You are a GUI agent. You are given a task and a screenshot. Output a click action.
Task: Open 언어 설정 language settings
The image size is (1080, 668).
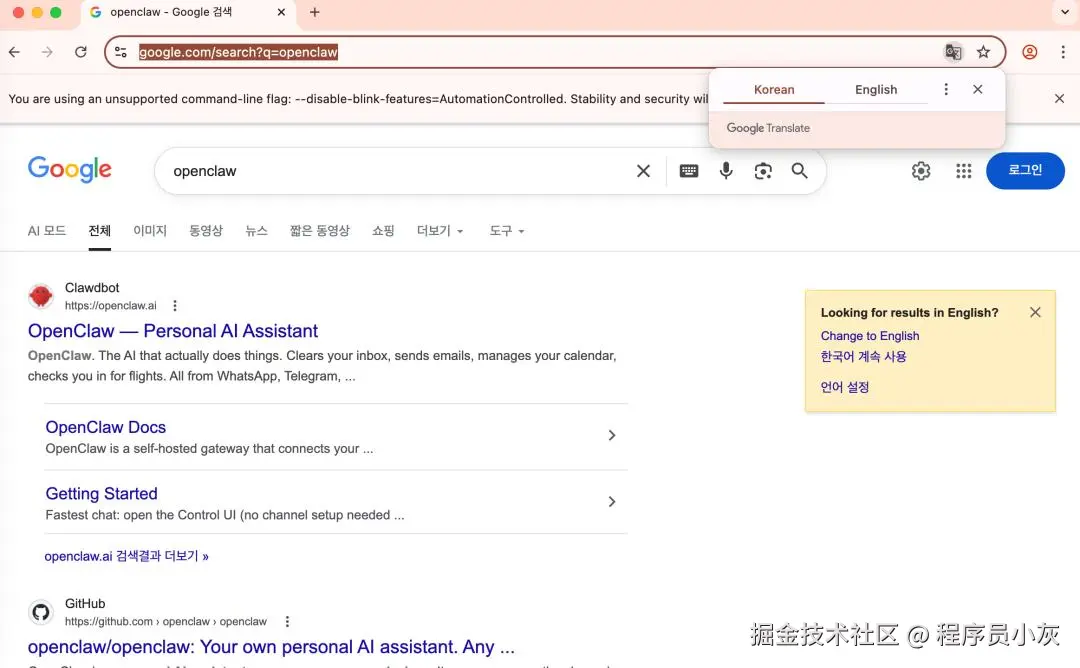(x=844, y=387)
